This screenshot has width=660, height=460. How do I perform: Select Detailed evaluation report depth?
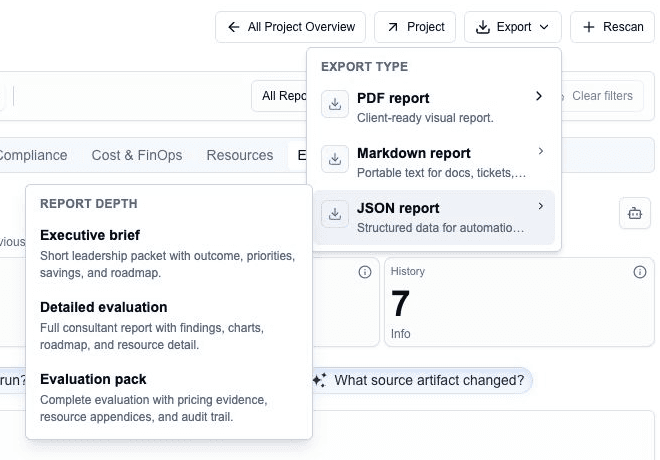pos(168,325)
